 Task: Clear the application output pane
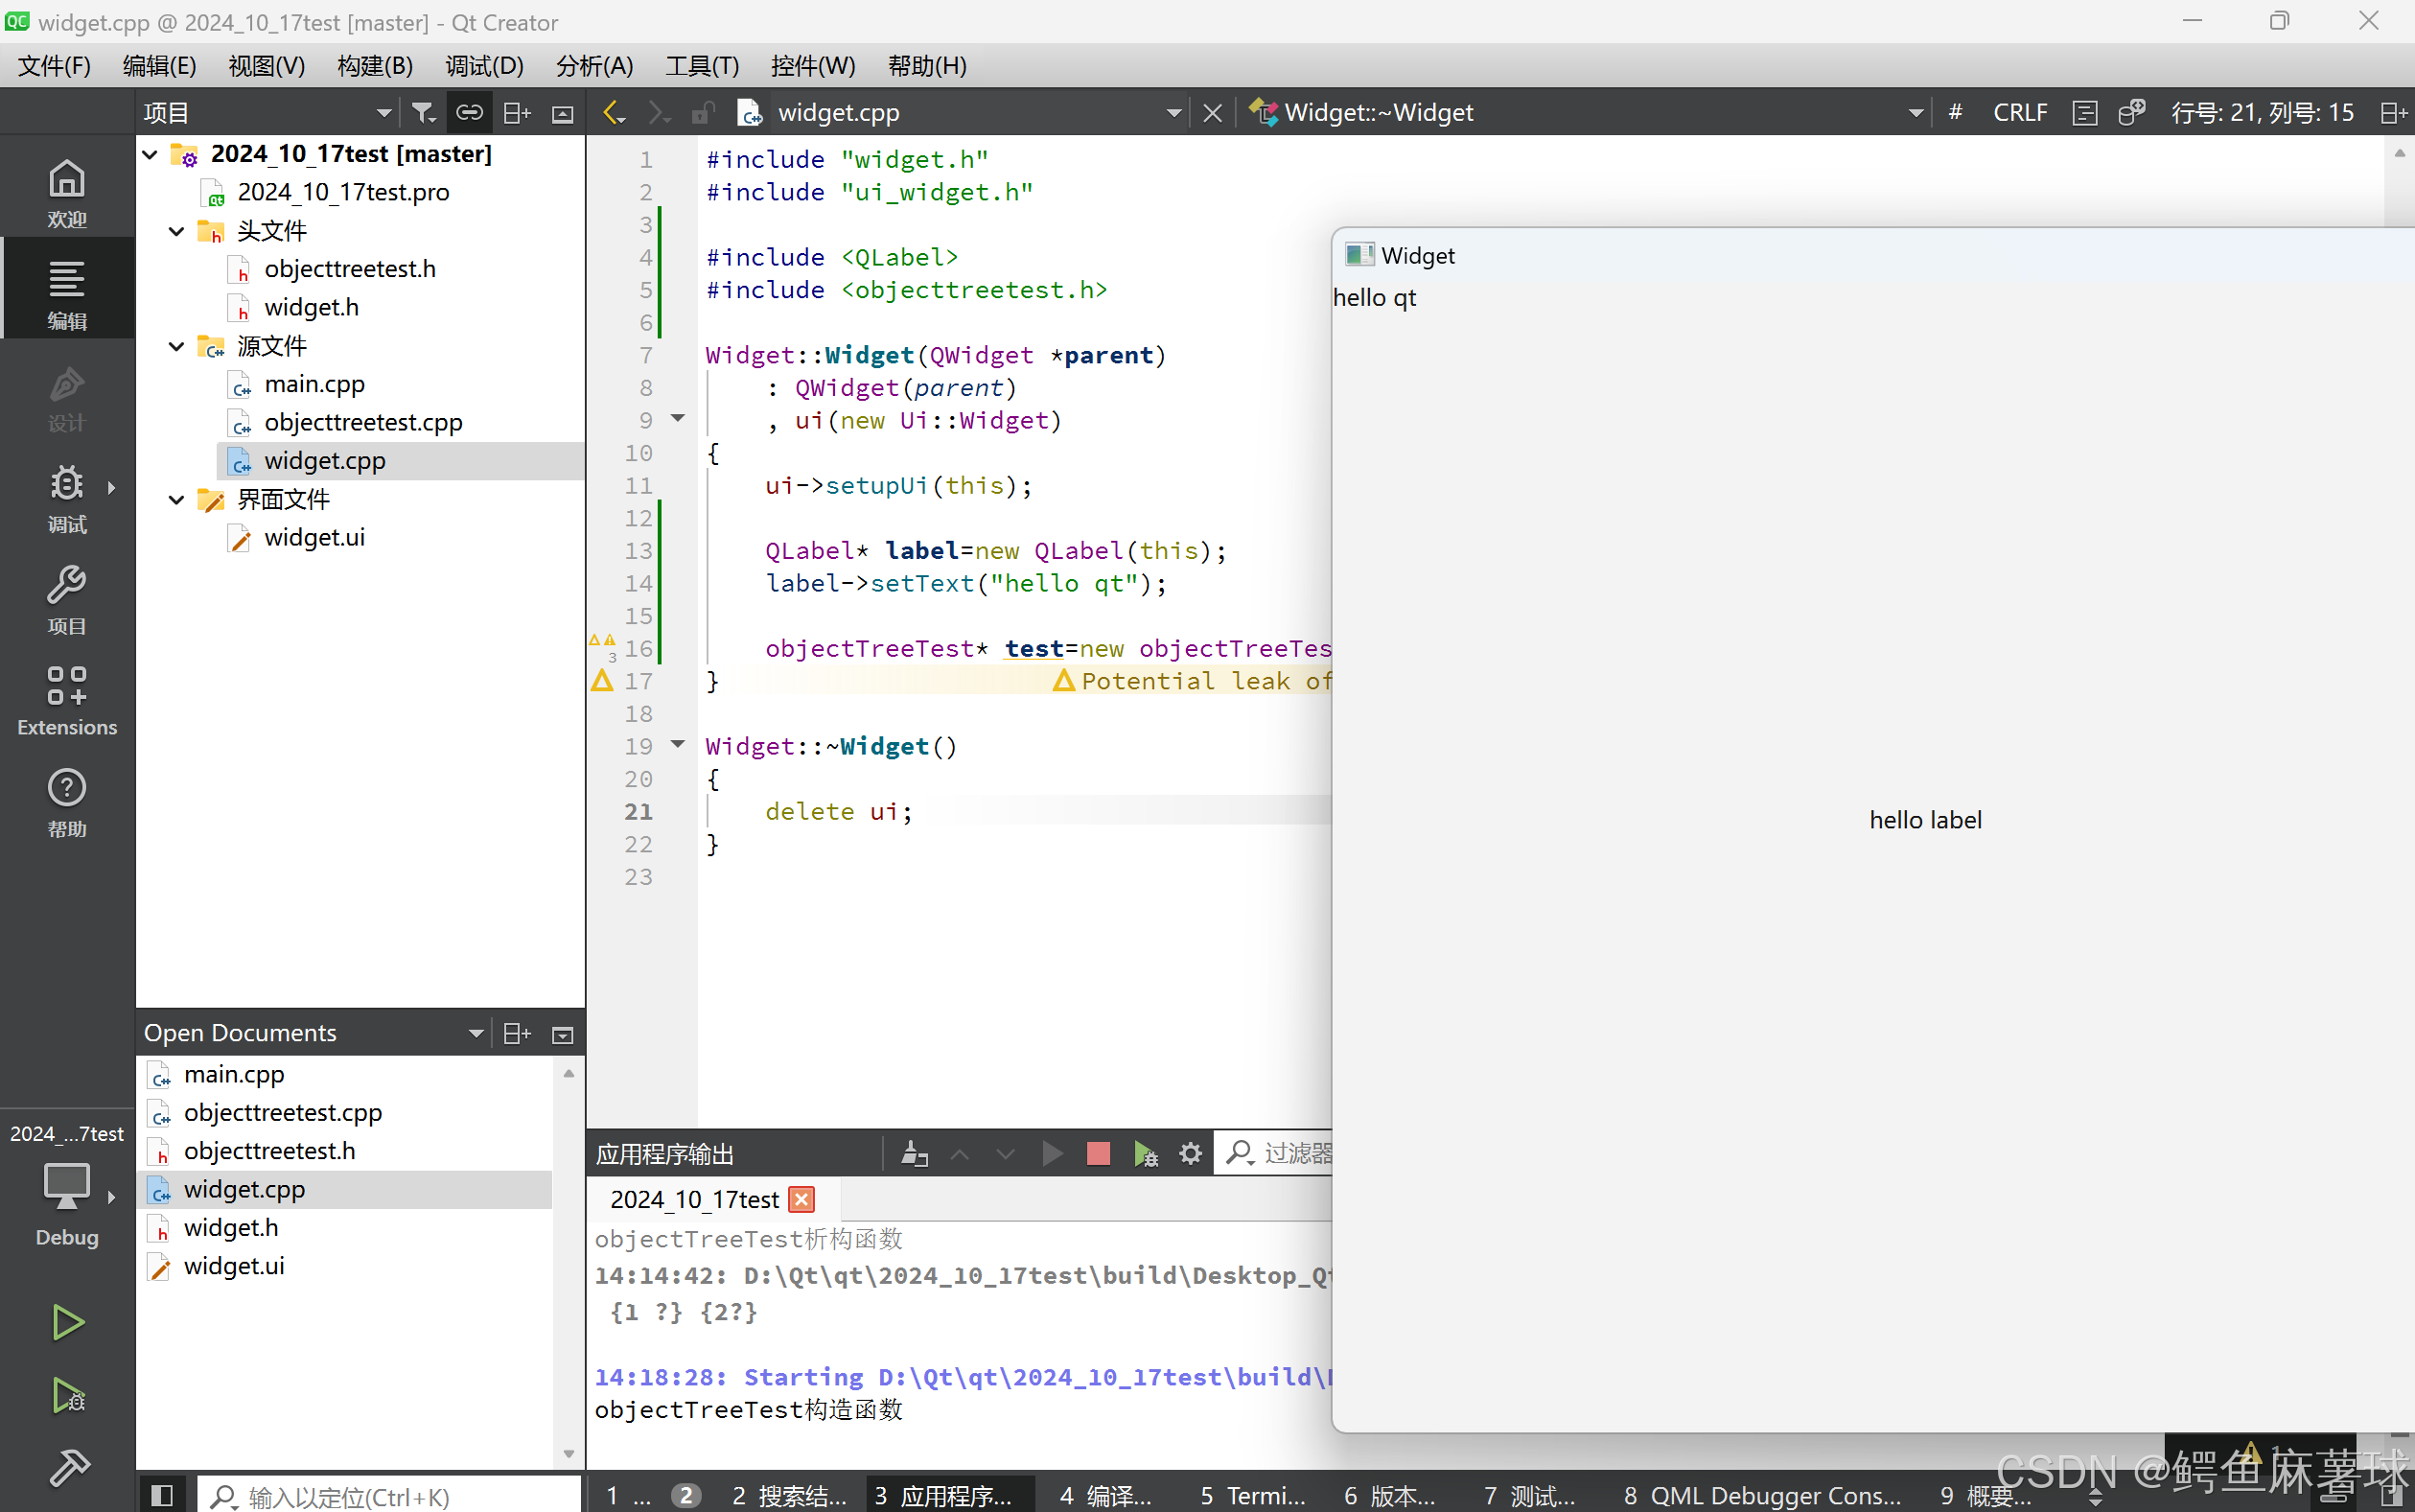tap(914, 1154)
